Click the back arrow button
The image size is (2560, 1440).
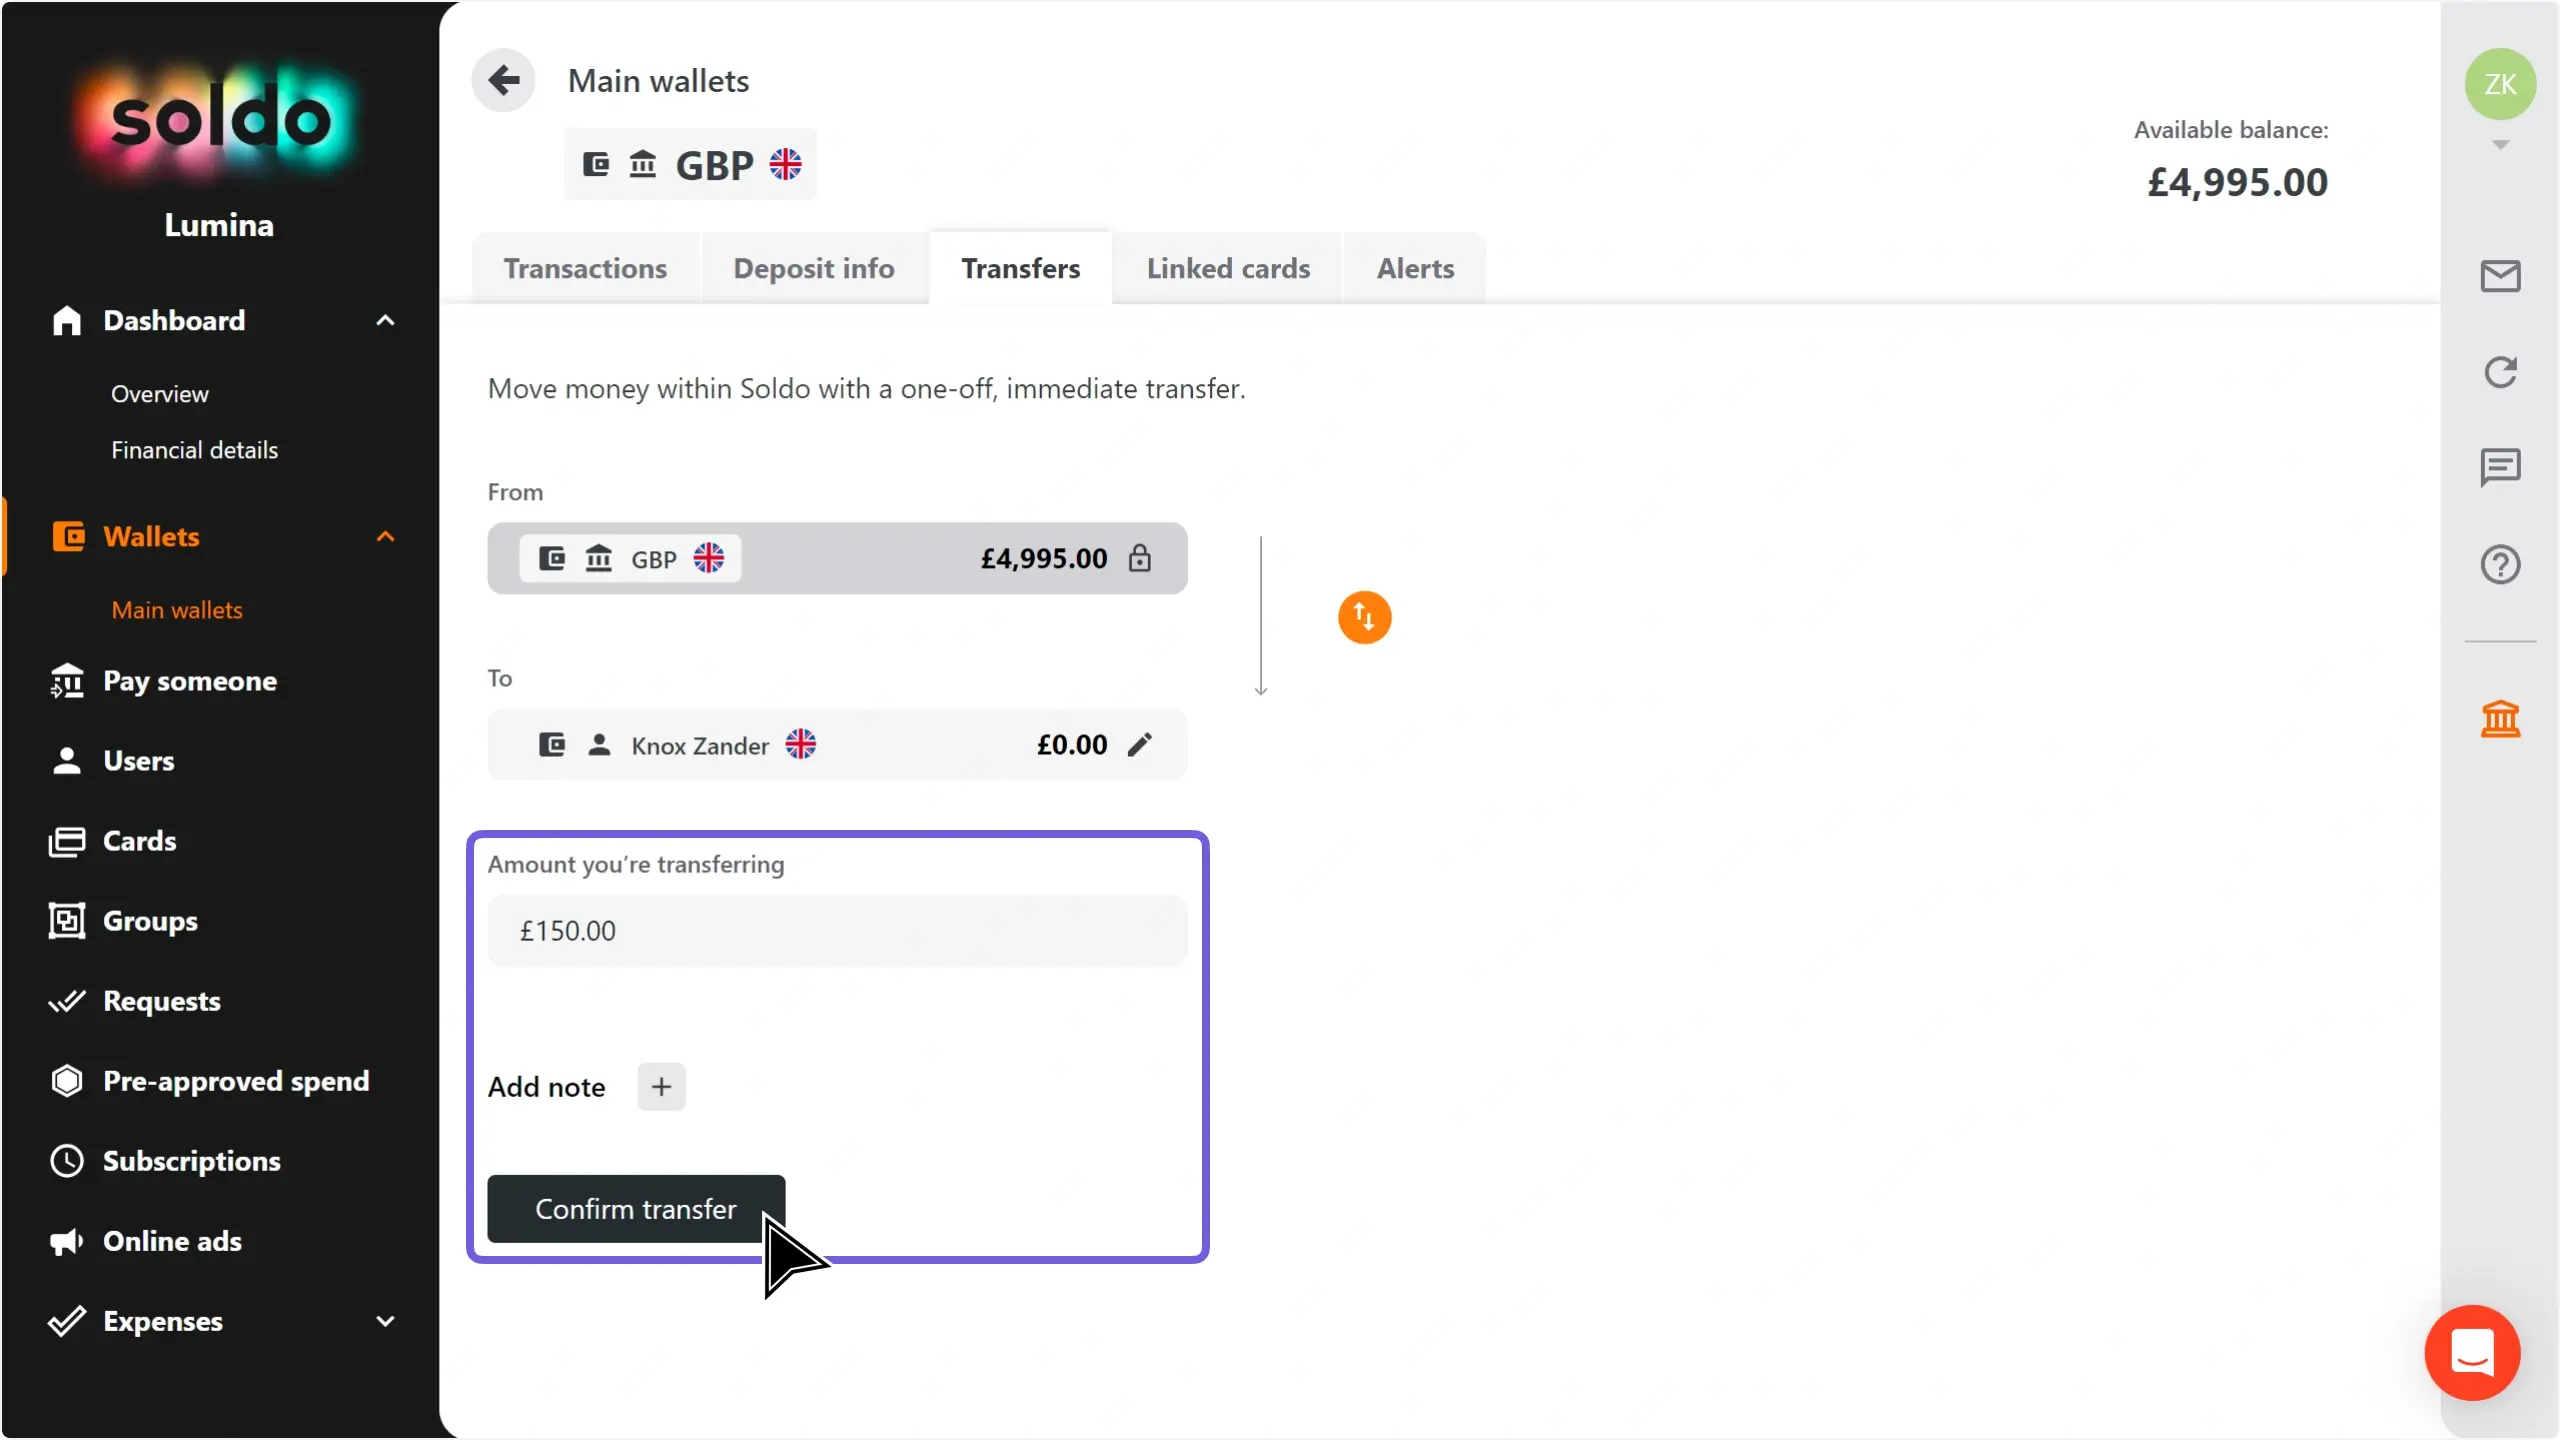coord(503,80)
